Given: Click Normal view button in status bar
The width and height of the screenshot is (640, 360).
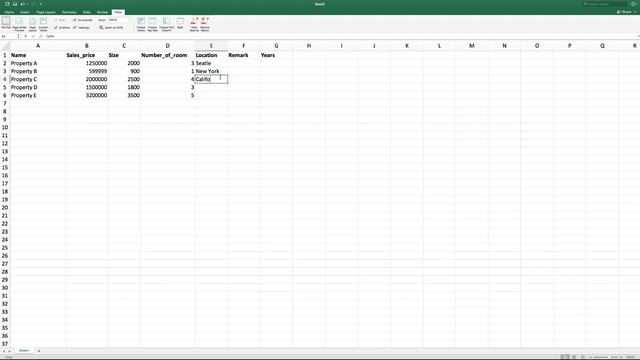Looking at the screenshot, I should click(564, 357).
